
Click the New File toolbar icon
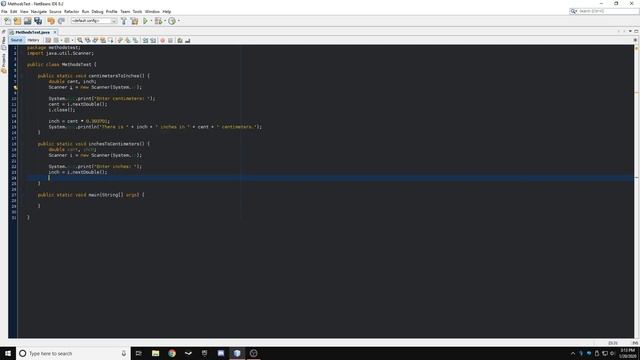pos(7,21)
